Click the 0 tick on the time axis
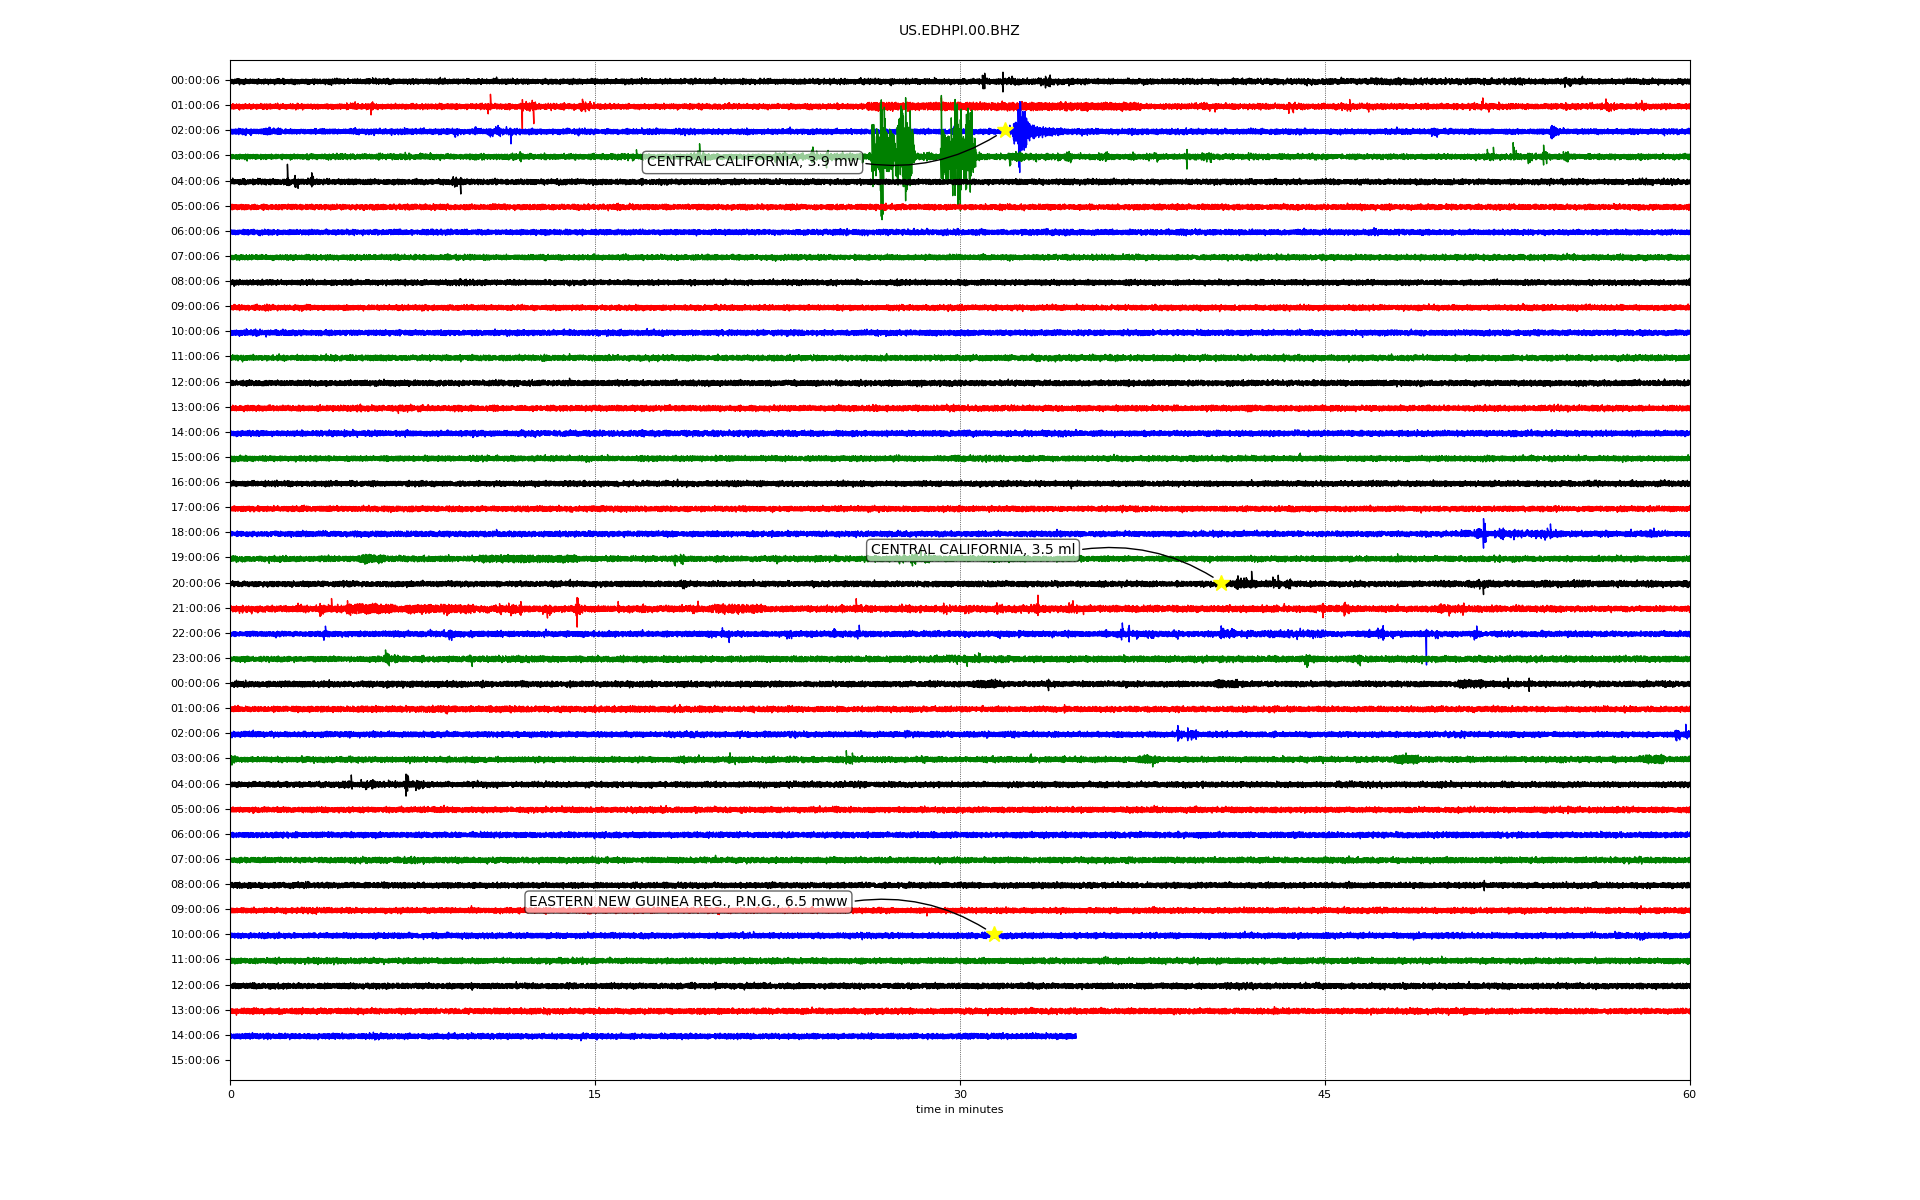Image resolution: width=1920 pixels, height=1200 pixels. [x=231, y=1094]
